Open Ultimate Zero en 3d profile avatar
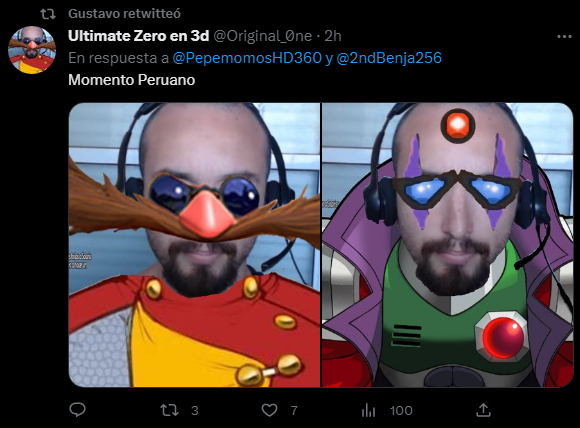 tap(32, 50)
